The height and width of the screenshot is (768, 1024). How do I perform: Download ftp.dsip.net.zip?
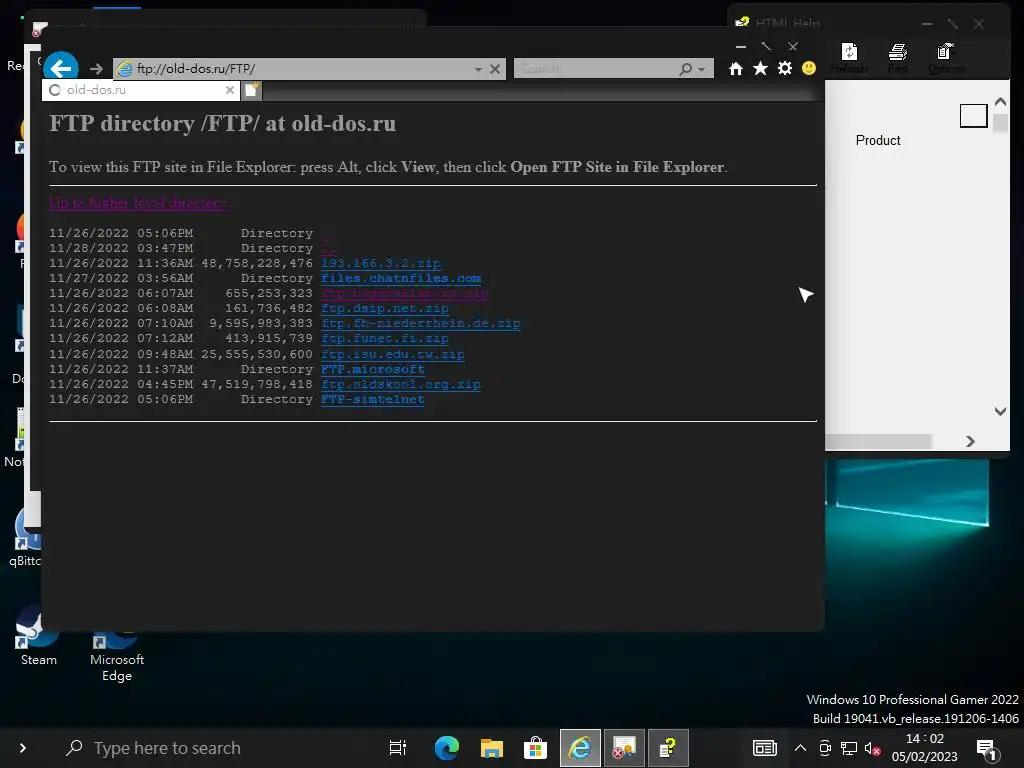coord(385,308)
